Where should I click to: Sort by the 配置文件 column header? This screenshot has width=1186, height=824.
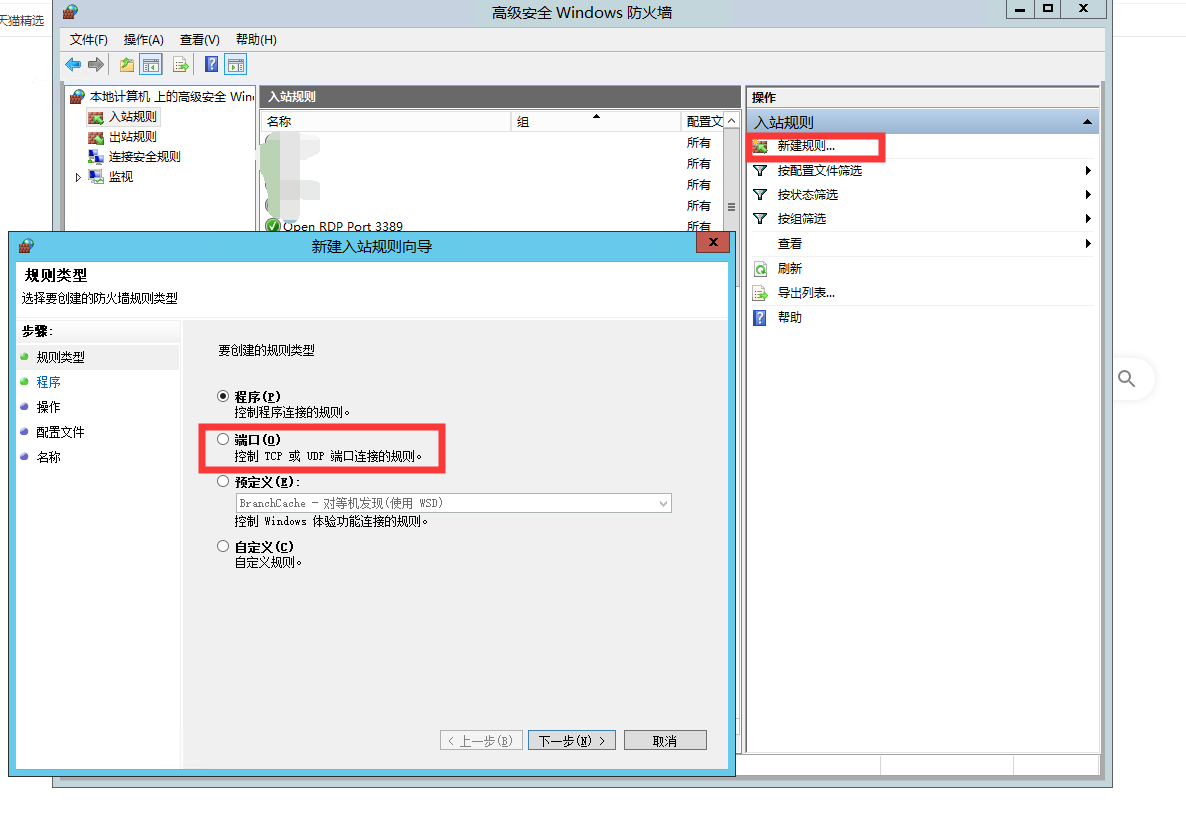coord(703,121)
